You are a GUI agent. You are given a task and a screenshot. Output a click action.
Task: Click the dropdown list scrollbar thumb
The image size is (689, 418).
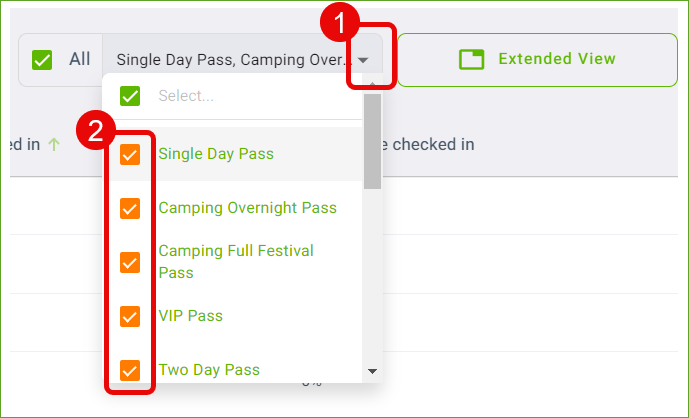click(x=373, y=142)
